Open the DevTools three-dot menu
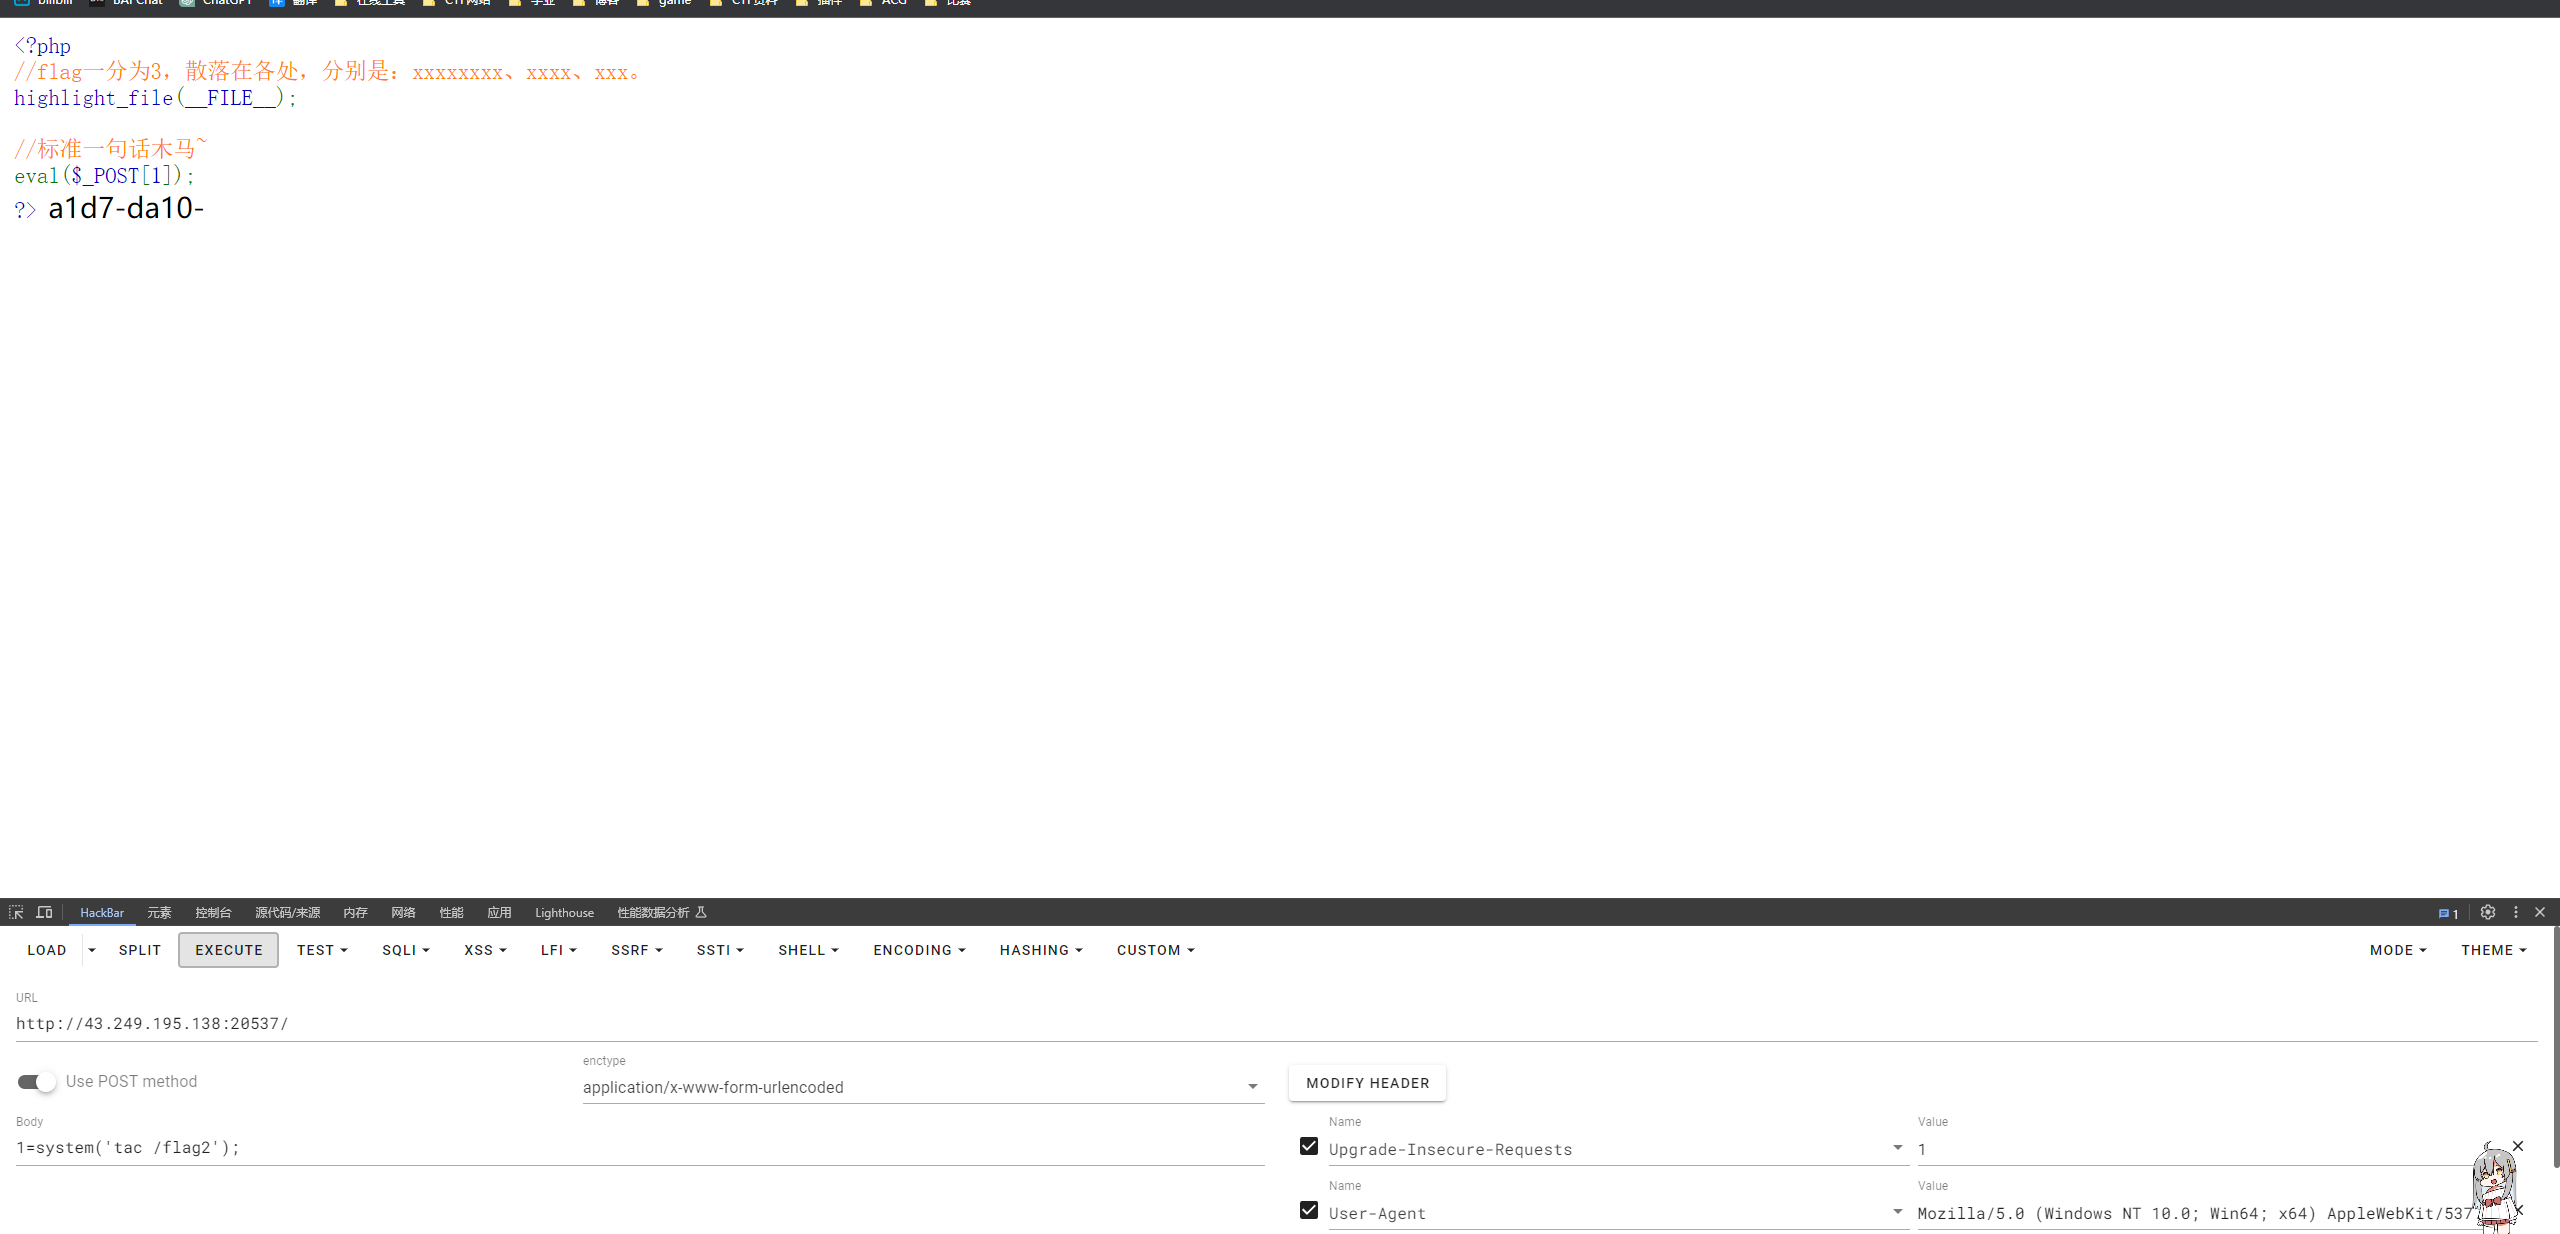 [x=2515, y=912]
